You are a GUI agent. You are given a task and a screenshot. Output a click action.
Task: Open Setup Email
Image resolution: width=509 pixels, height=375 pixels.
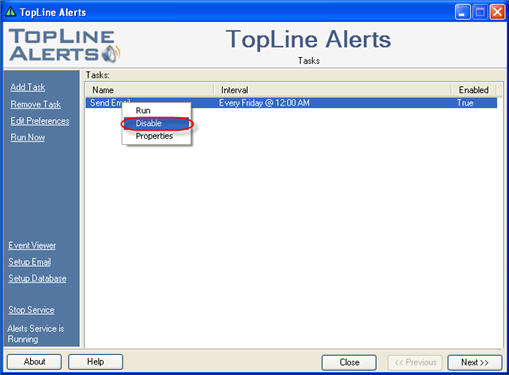point(30,262)
